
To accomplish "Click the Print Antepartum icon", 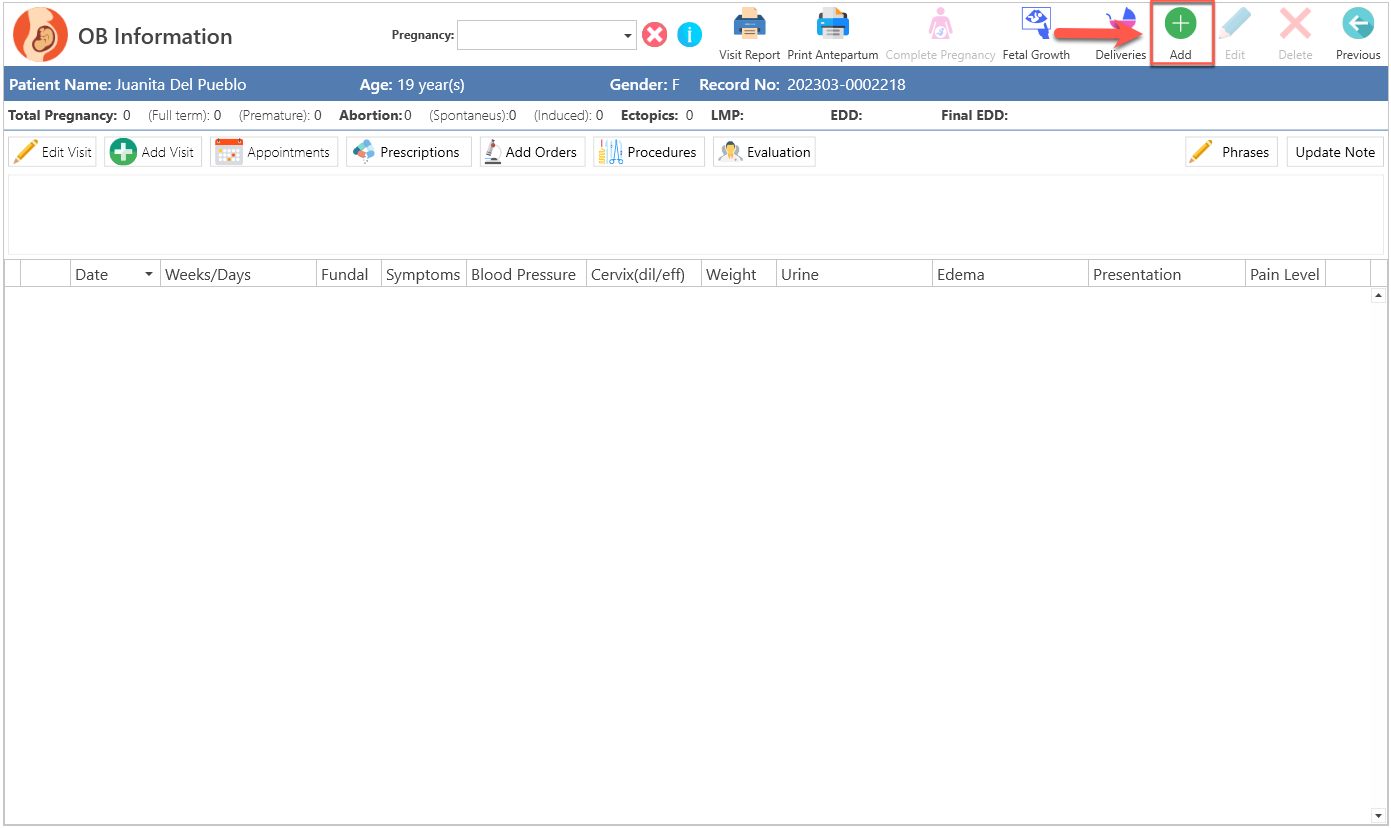I will [832, 23].
